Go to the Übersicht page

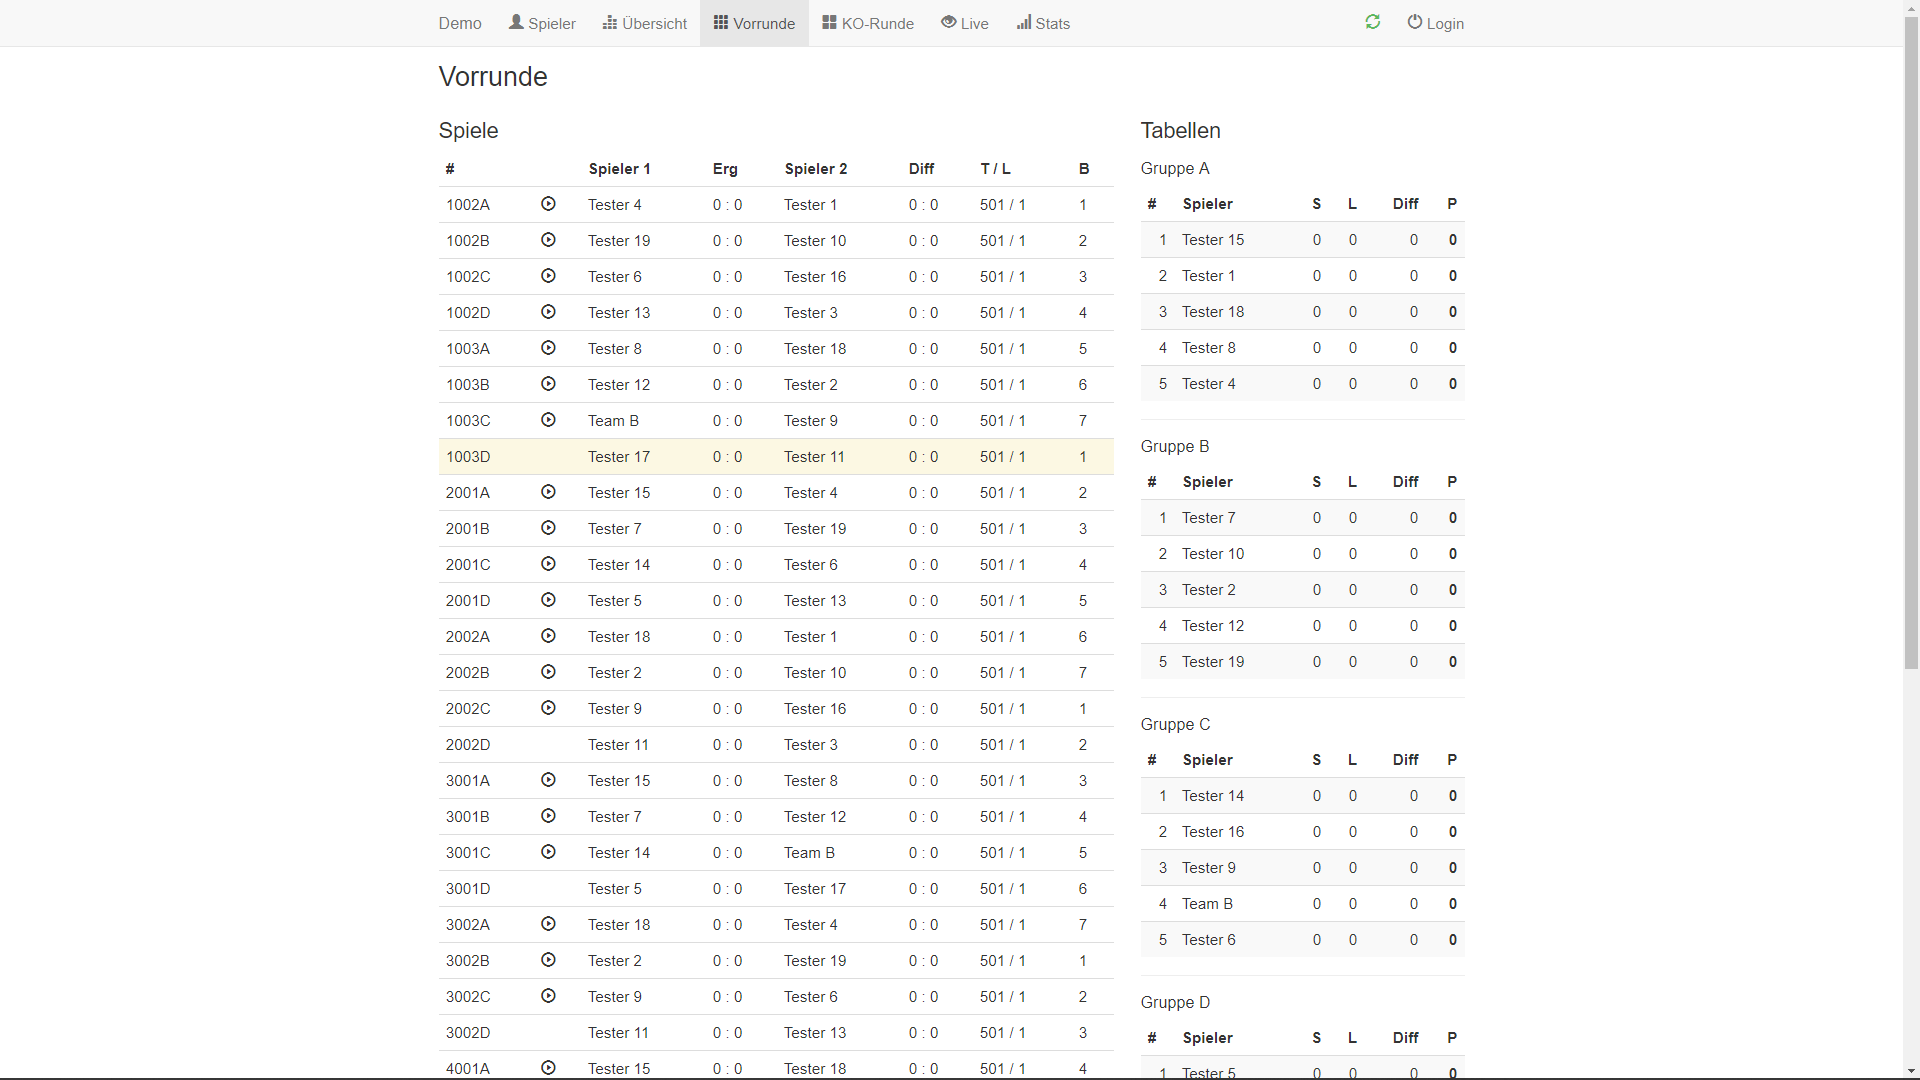(x=645, y=23)
